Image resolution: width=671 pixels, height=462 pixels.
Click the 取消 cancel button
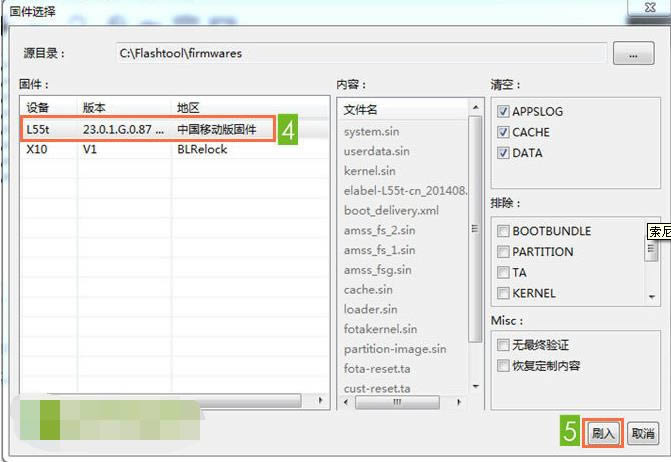click(x=642, y=434)
